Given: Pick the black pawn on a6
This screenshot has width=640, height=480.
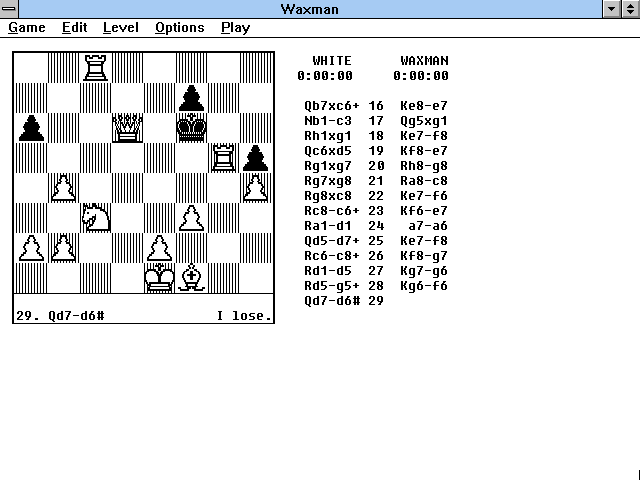Looking at the screenshot, I should pos(31,128).
